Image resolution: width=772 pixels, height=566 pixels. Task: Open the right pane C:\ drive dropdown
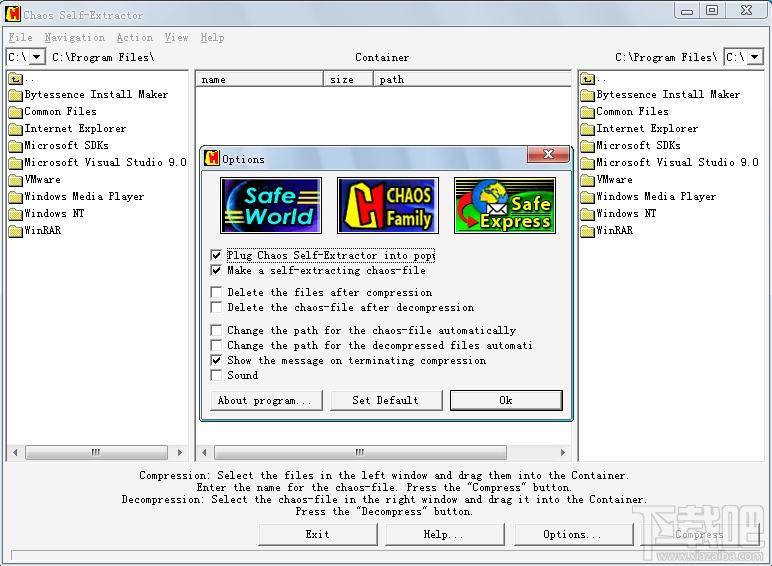click(x=755, y=57)
